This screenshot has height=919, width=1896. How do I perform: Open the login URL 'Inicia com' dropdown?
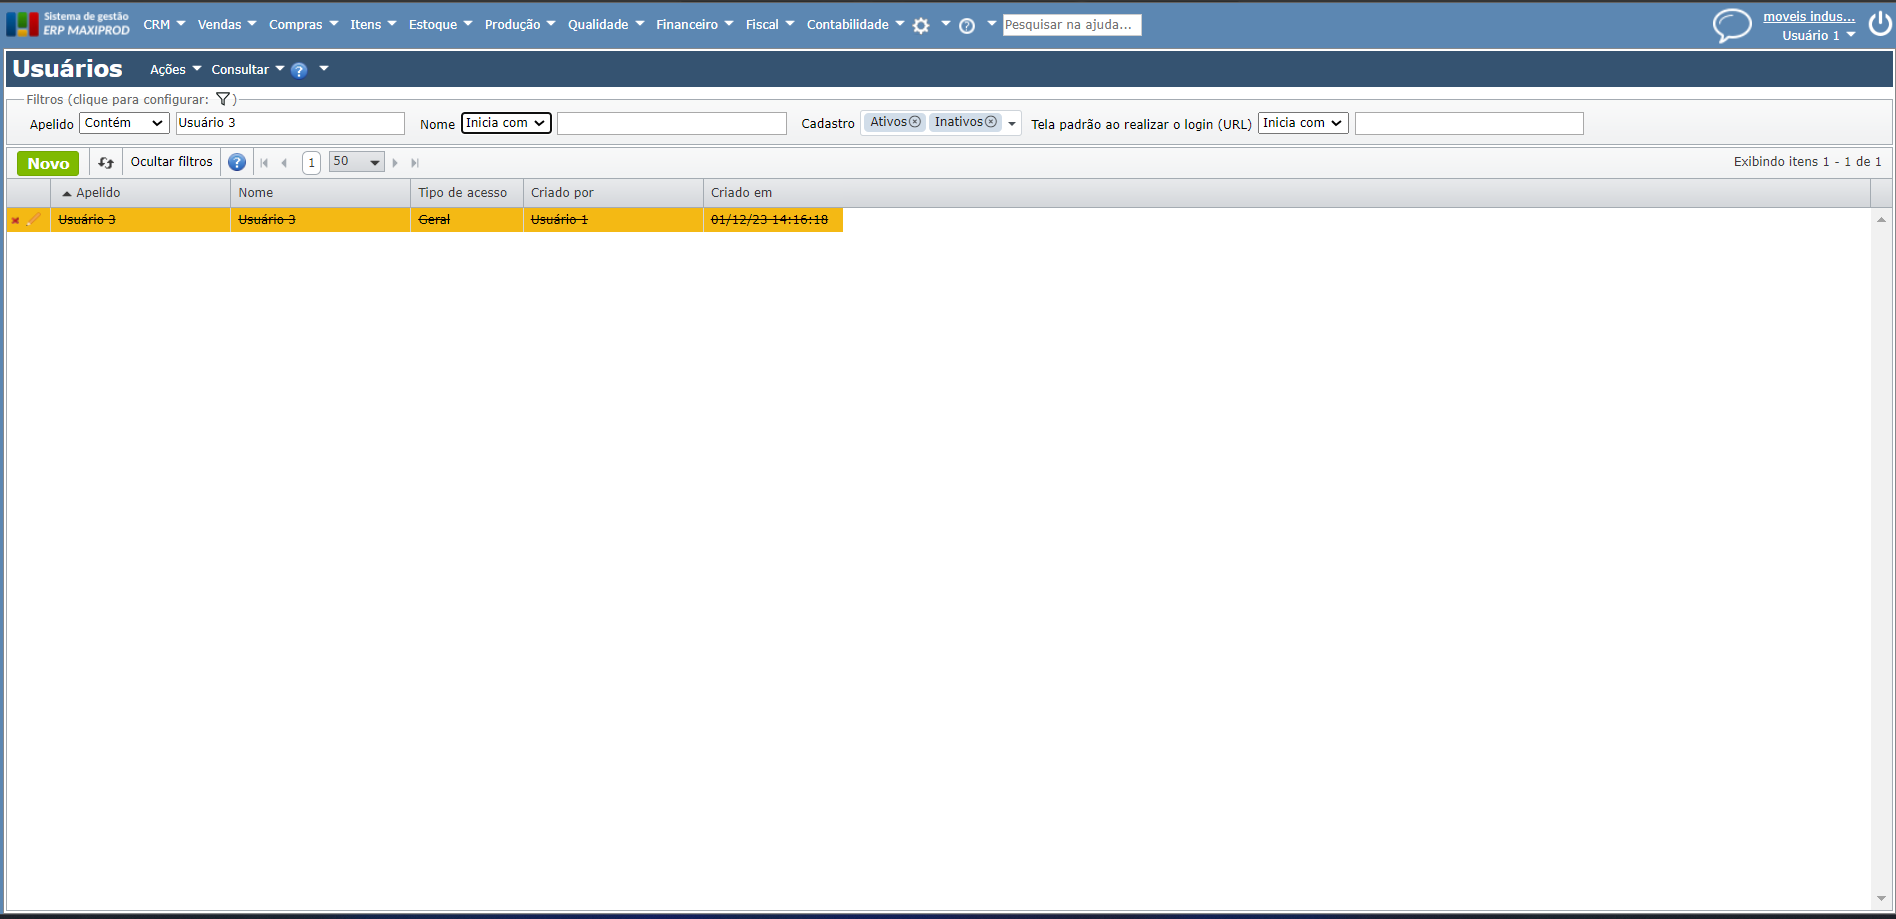1303,123
